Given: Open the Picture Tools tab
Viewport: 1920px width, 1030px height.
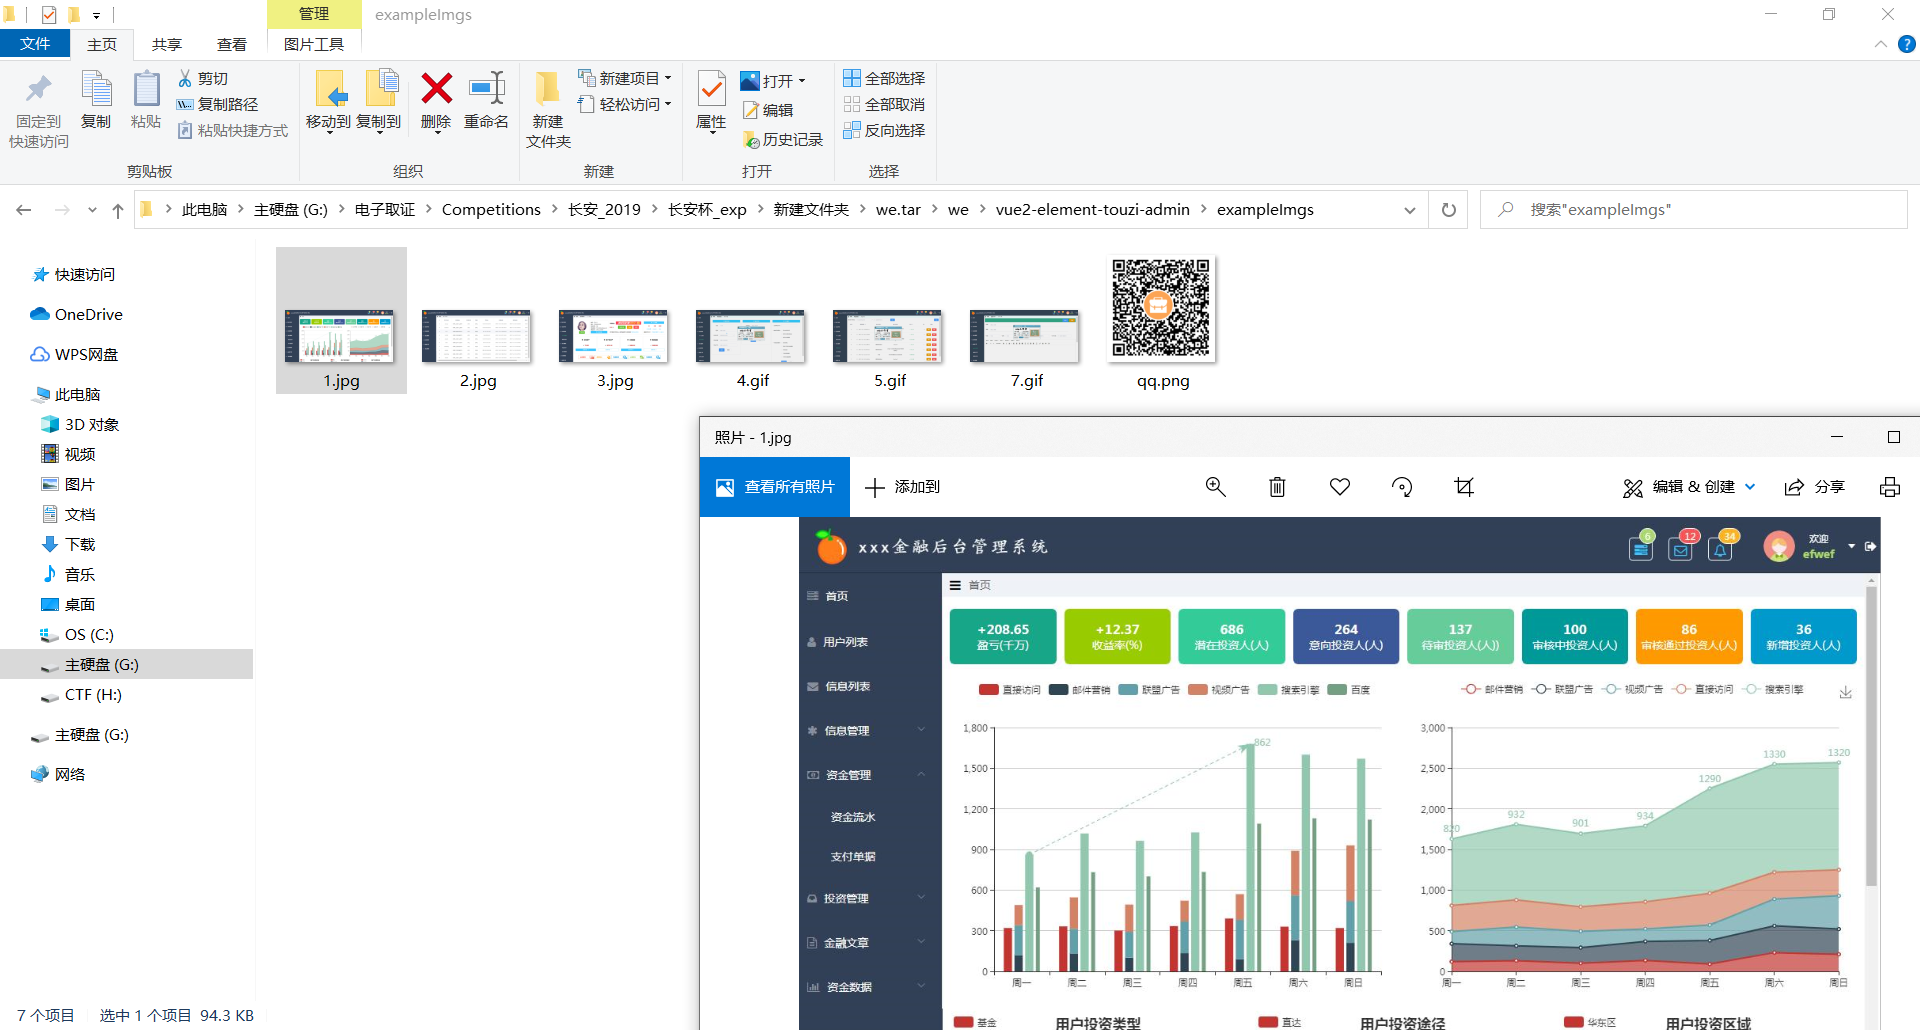Looking at the screenshot, I should [x=314, y=44].
